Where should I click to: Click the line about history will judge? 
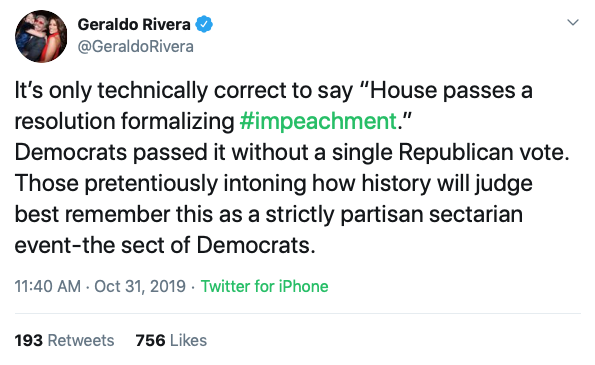274,184
